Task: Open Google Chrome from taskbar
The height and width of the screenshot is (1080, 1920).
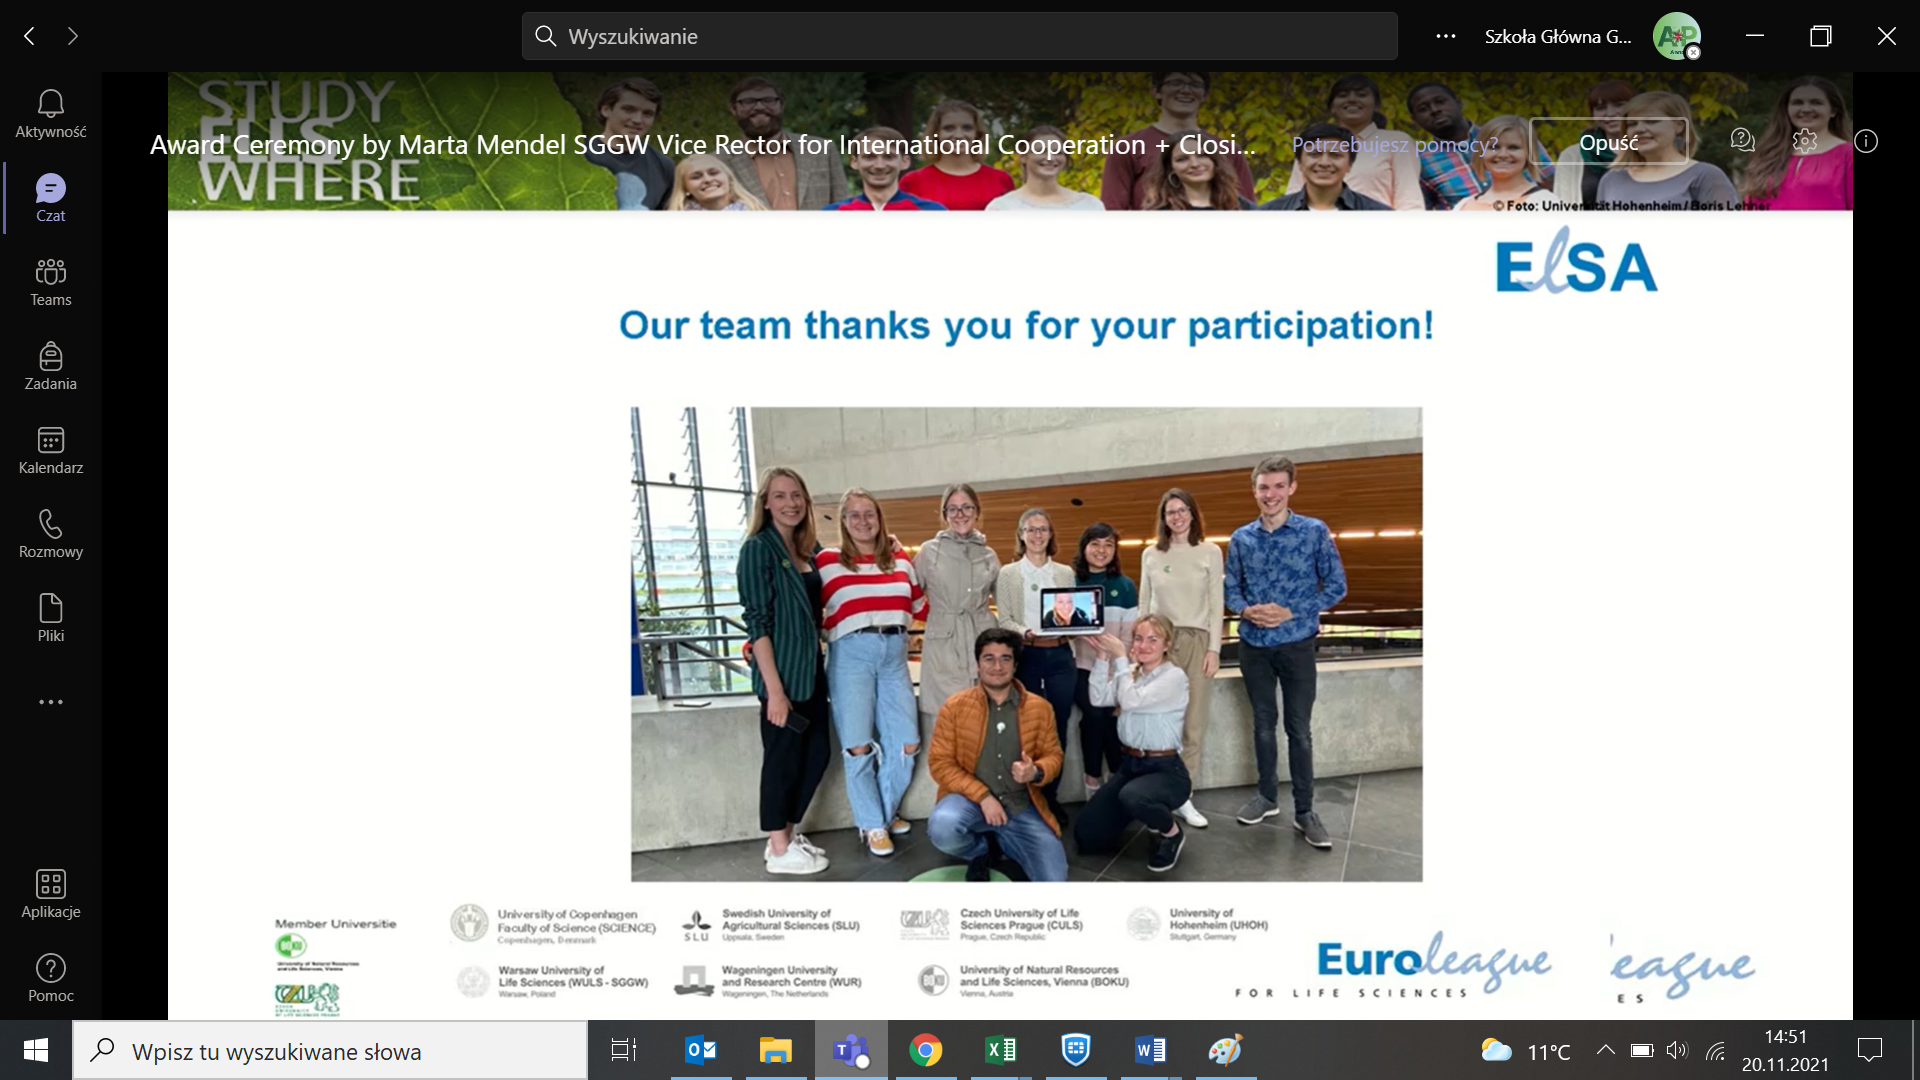Action: [926, 1050]
